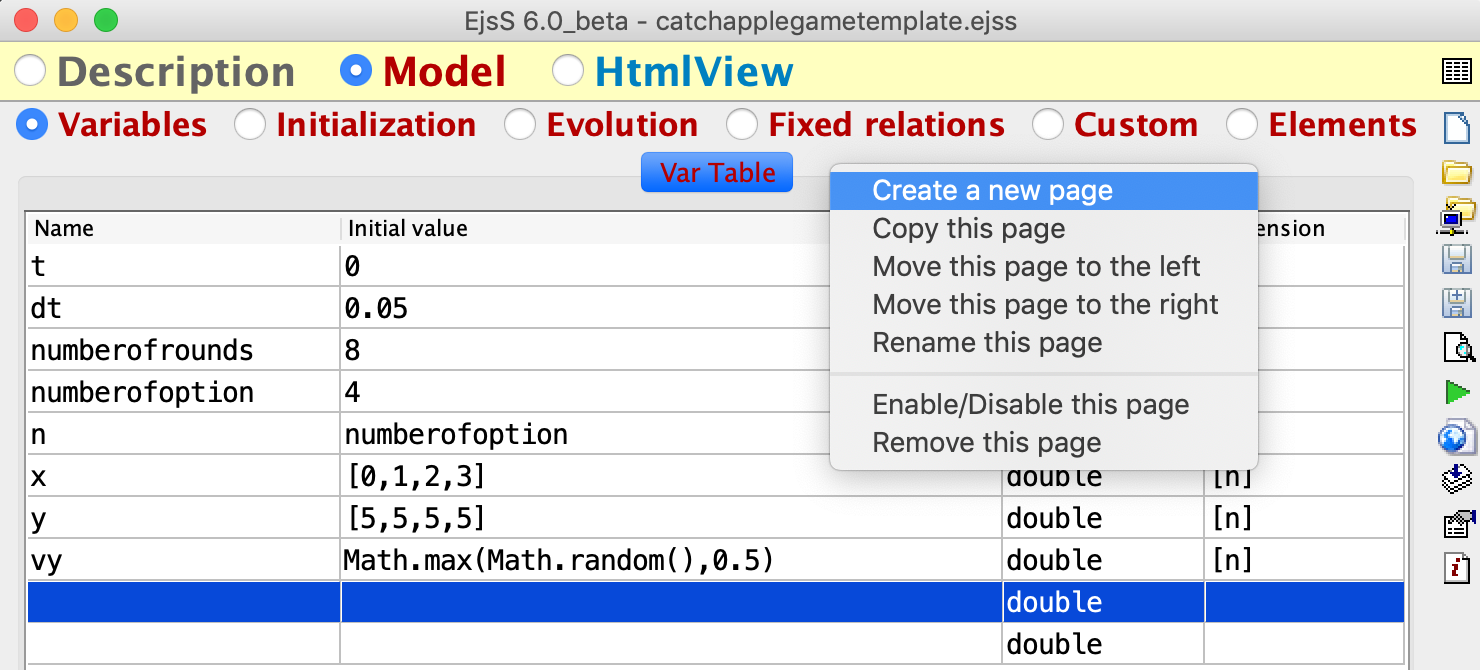Select the Model radio button

tap(355, 71)
